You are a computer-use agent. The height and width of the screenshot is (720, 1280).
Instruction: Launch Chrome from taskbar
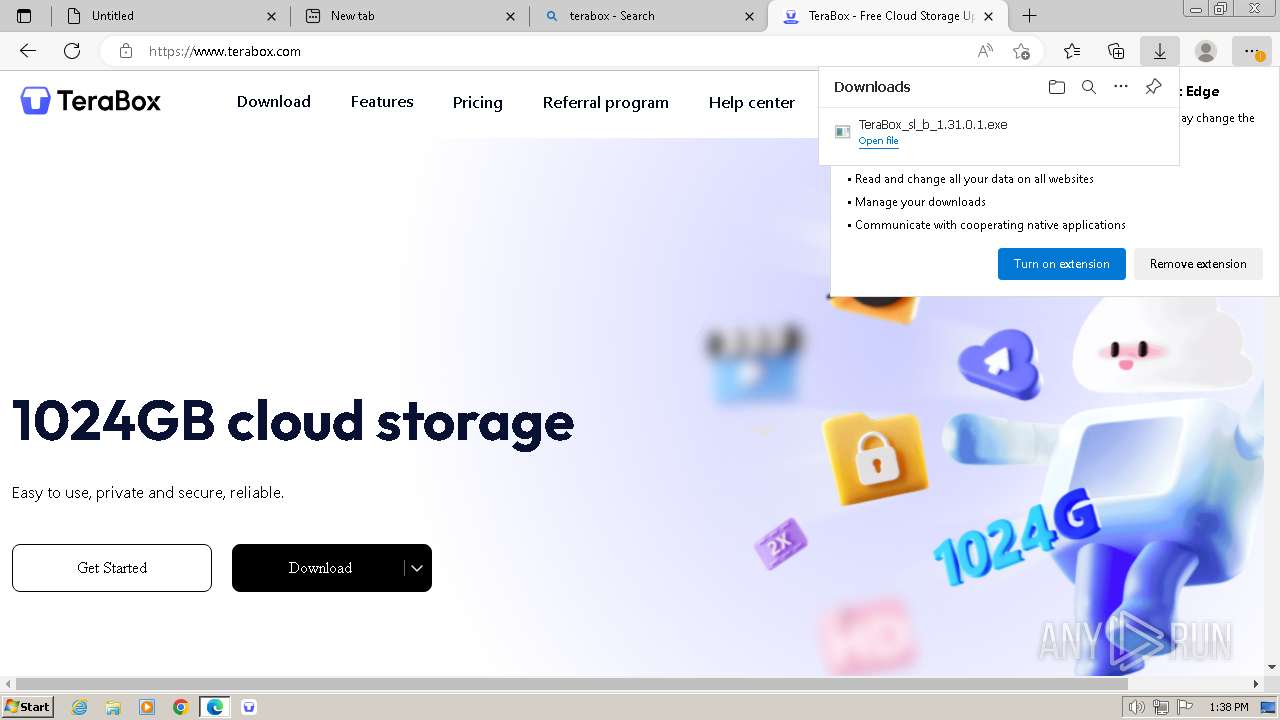(180, 707)
